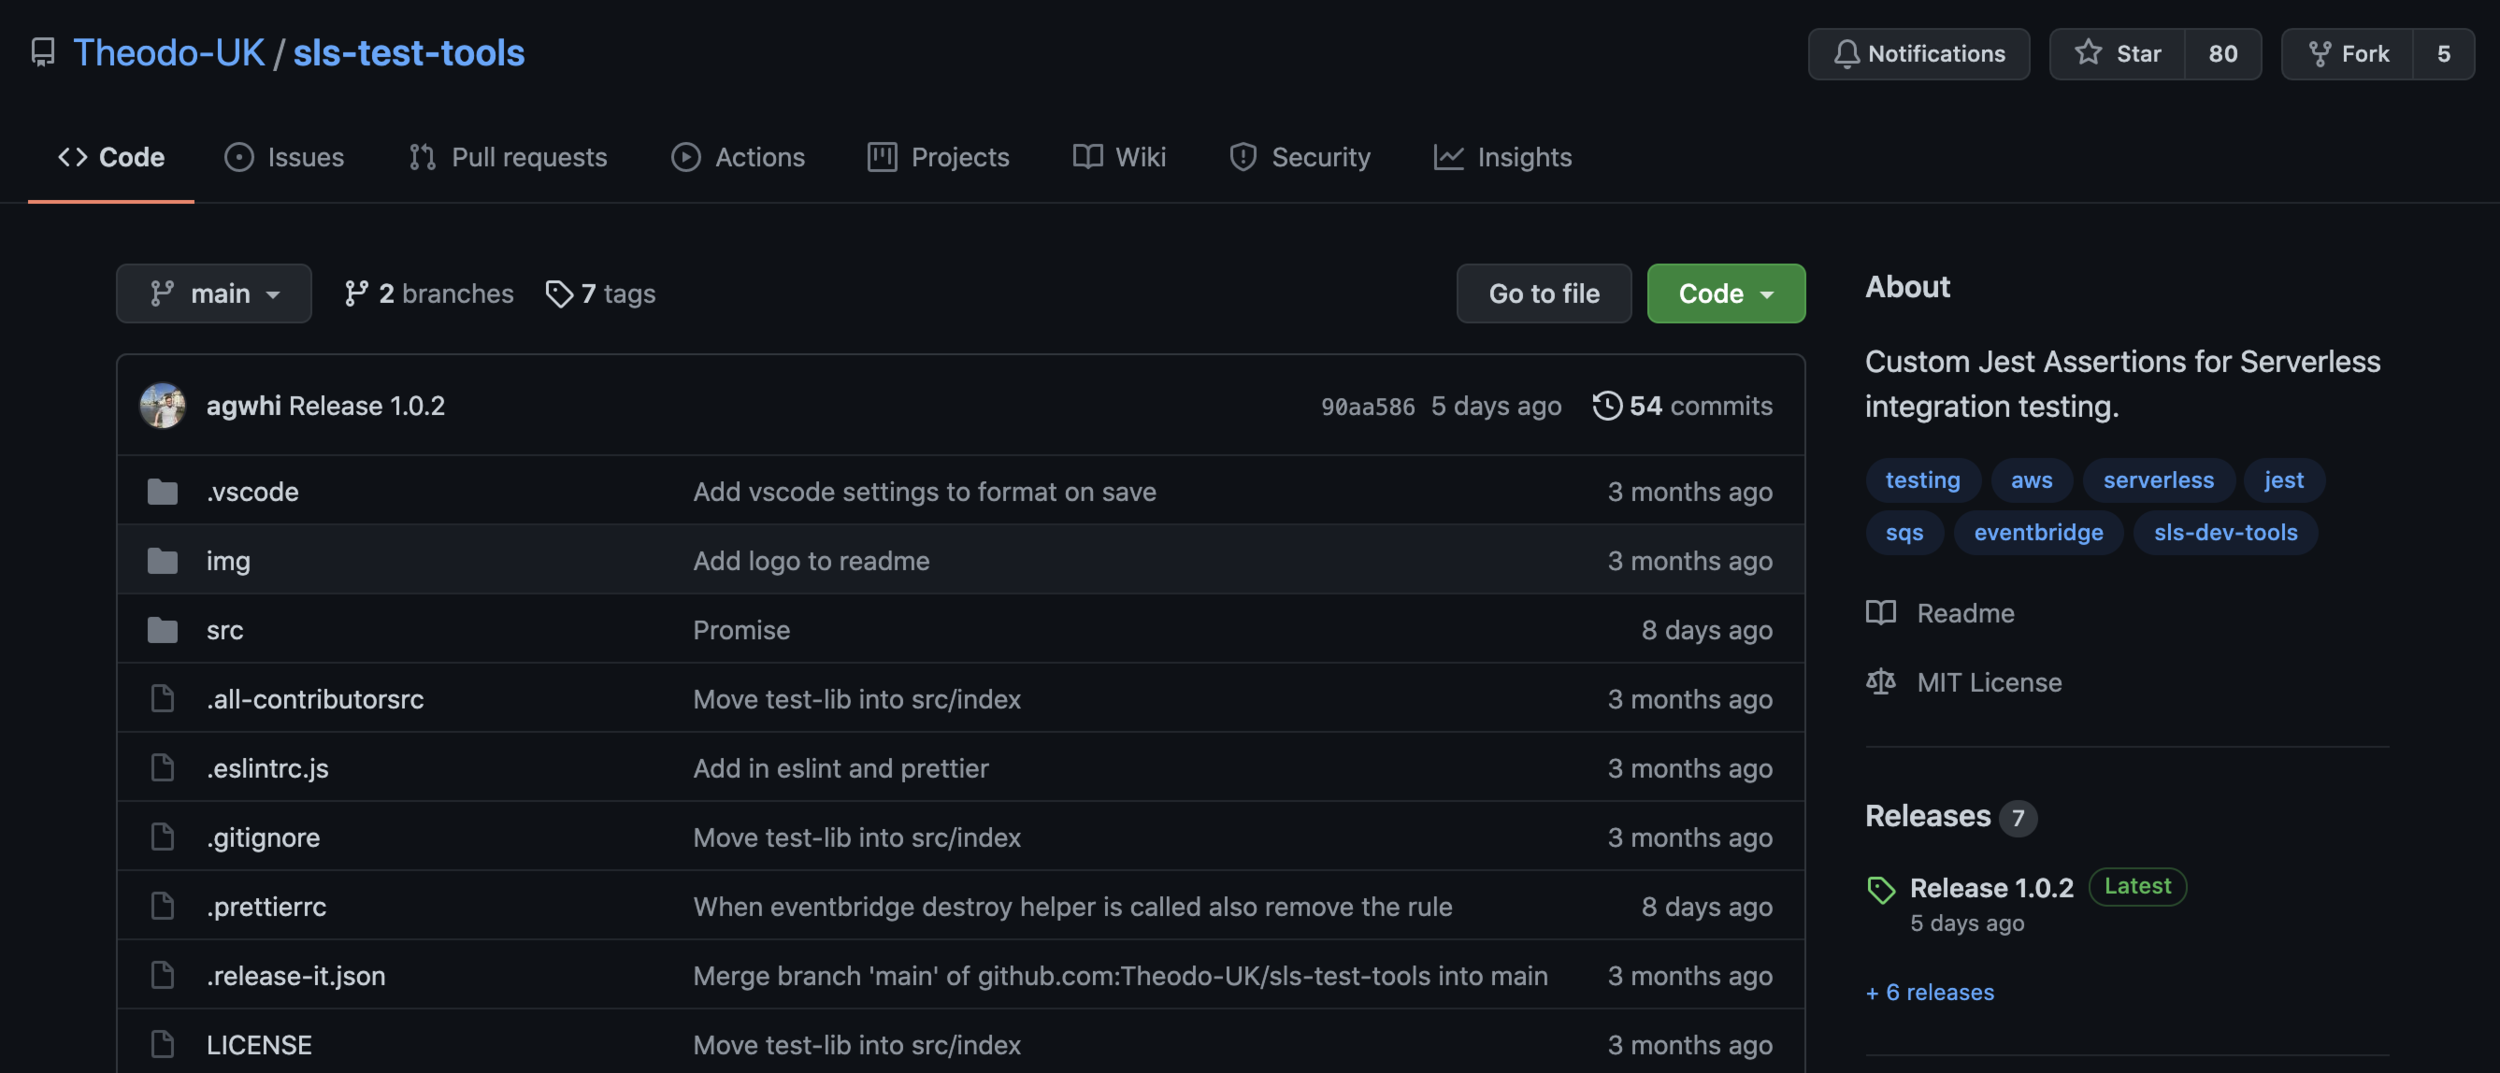Click the Go to file button
Screen dimensions: 2500x1073
(x=1544, y=293)
